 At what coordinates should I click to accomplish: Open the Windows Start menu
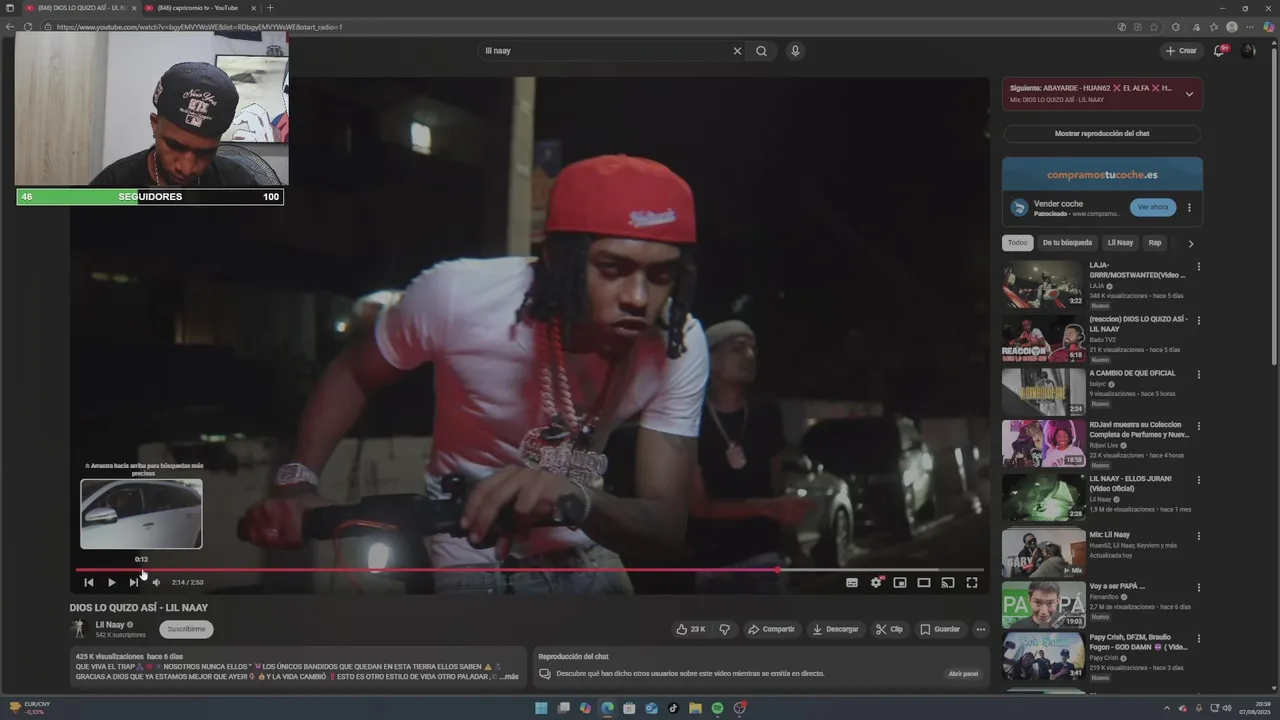(541, 708)
